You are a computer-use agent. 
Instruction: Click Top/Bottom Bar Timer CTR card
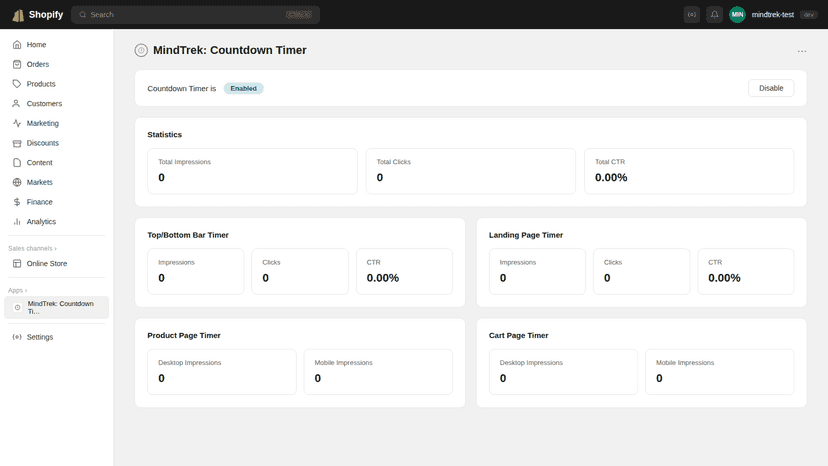tap(404, 272)
